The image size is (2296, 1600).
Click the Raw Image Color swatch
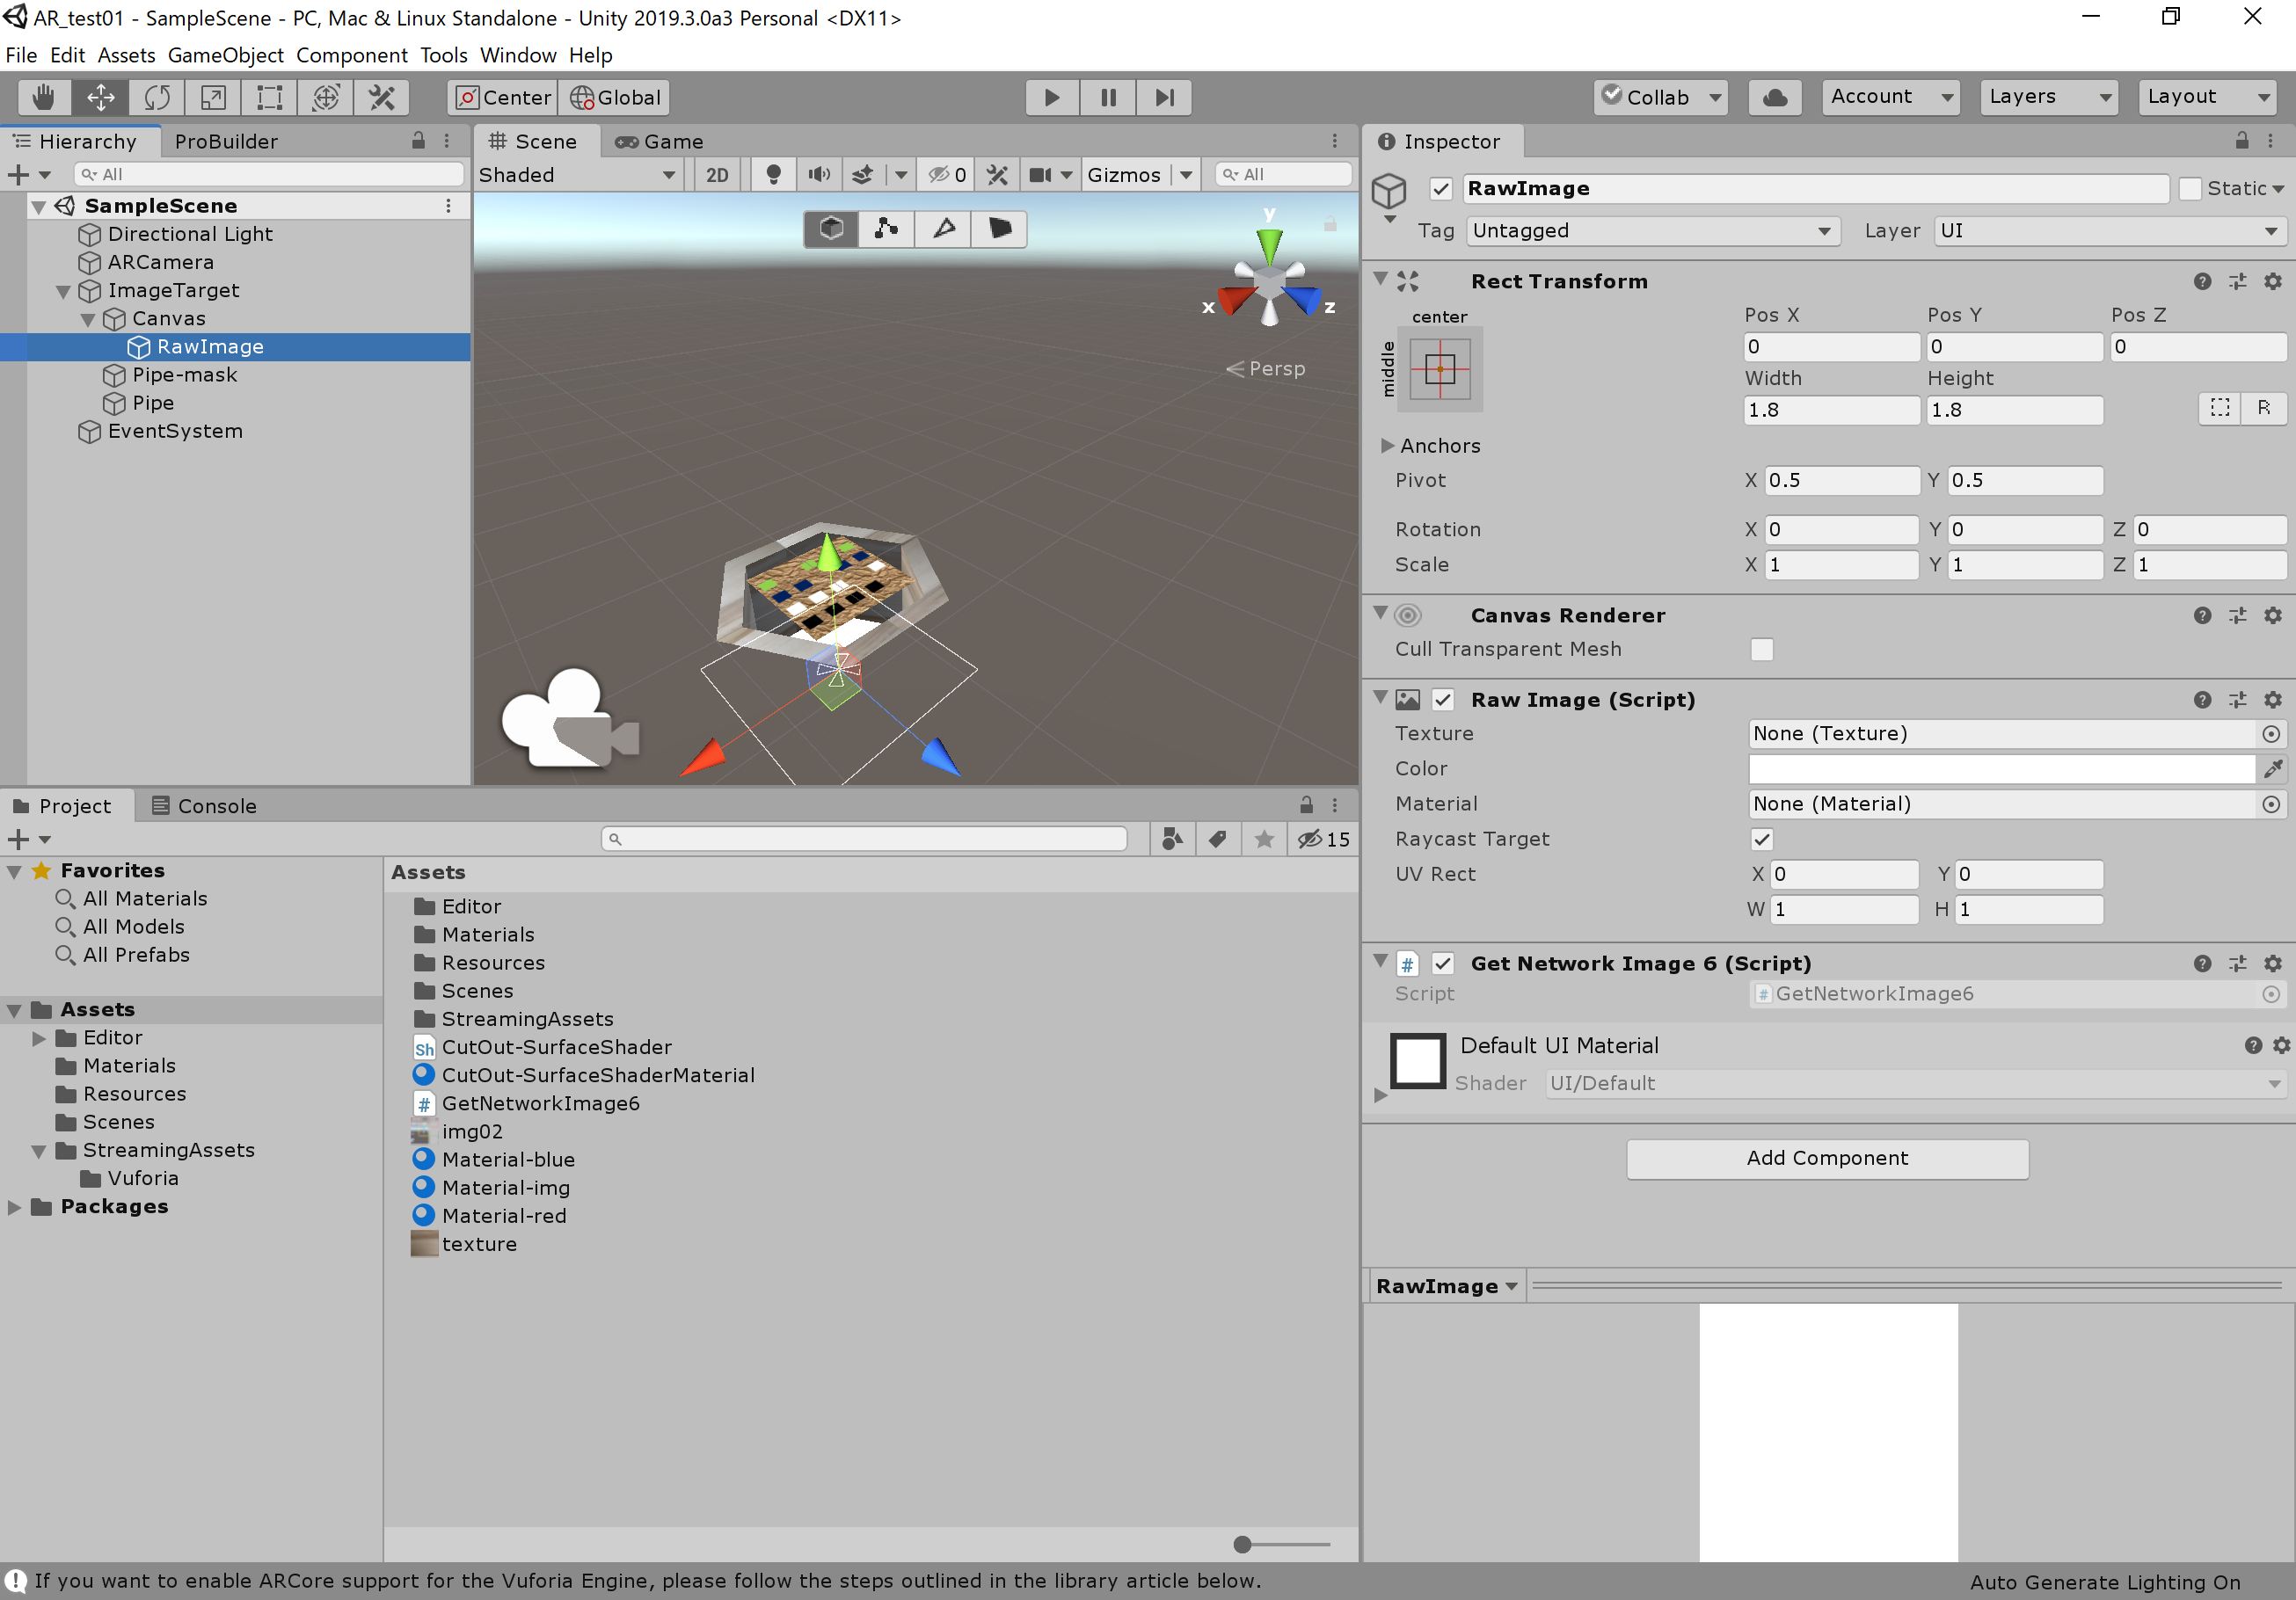point(2000,768)
